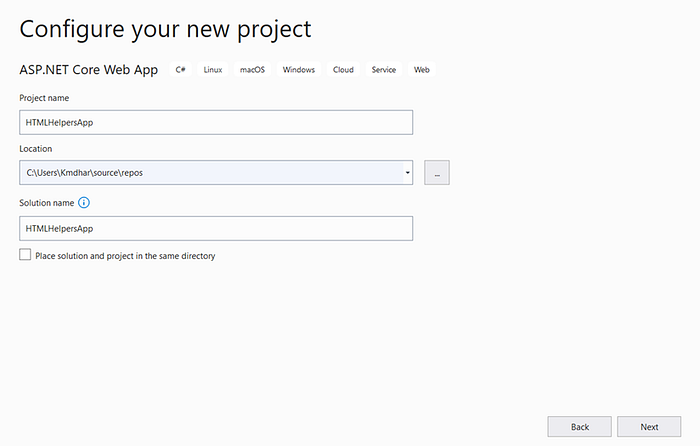Screen dimensions: 700x446
Task: Click the Solution name info icon
Action: click(x=84, y=202)
